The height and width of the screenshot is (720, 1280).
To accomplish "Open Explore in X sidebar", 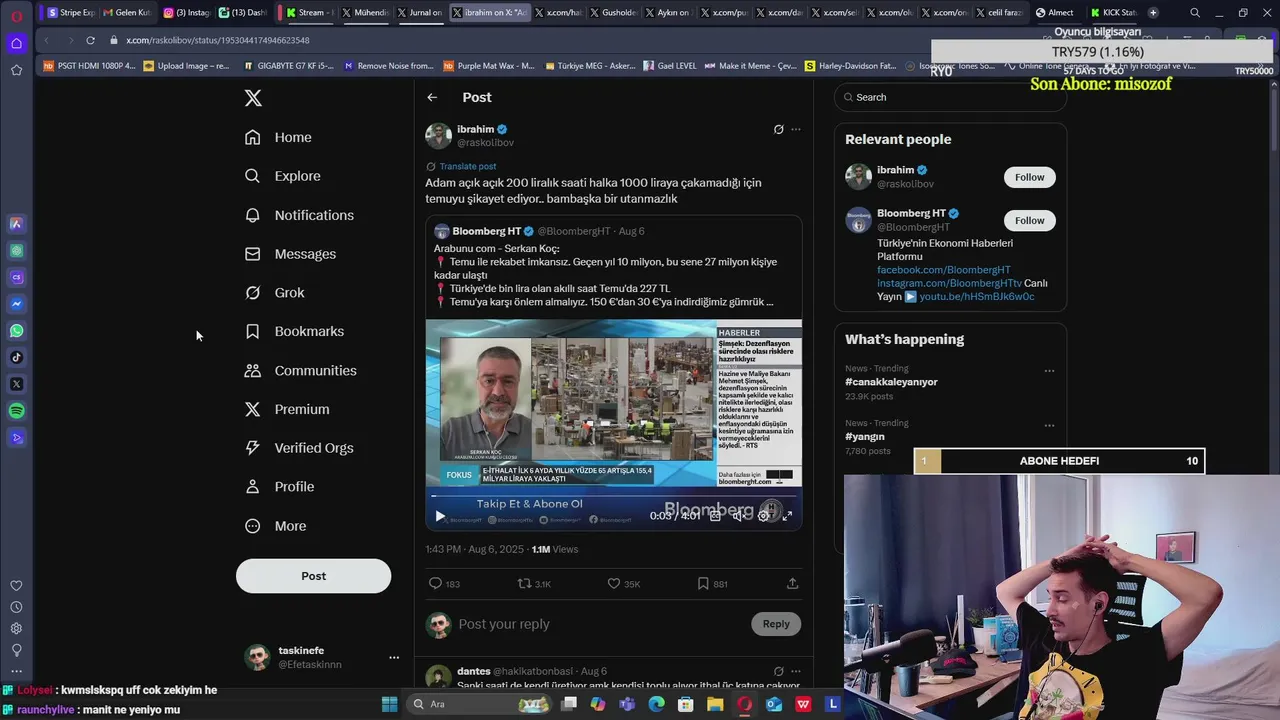I will 283,176.
